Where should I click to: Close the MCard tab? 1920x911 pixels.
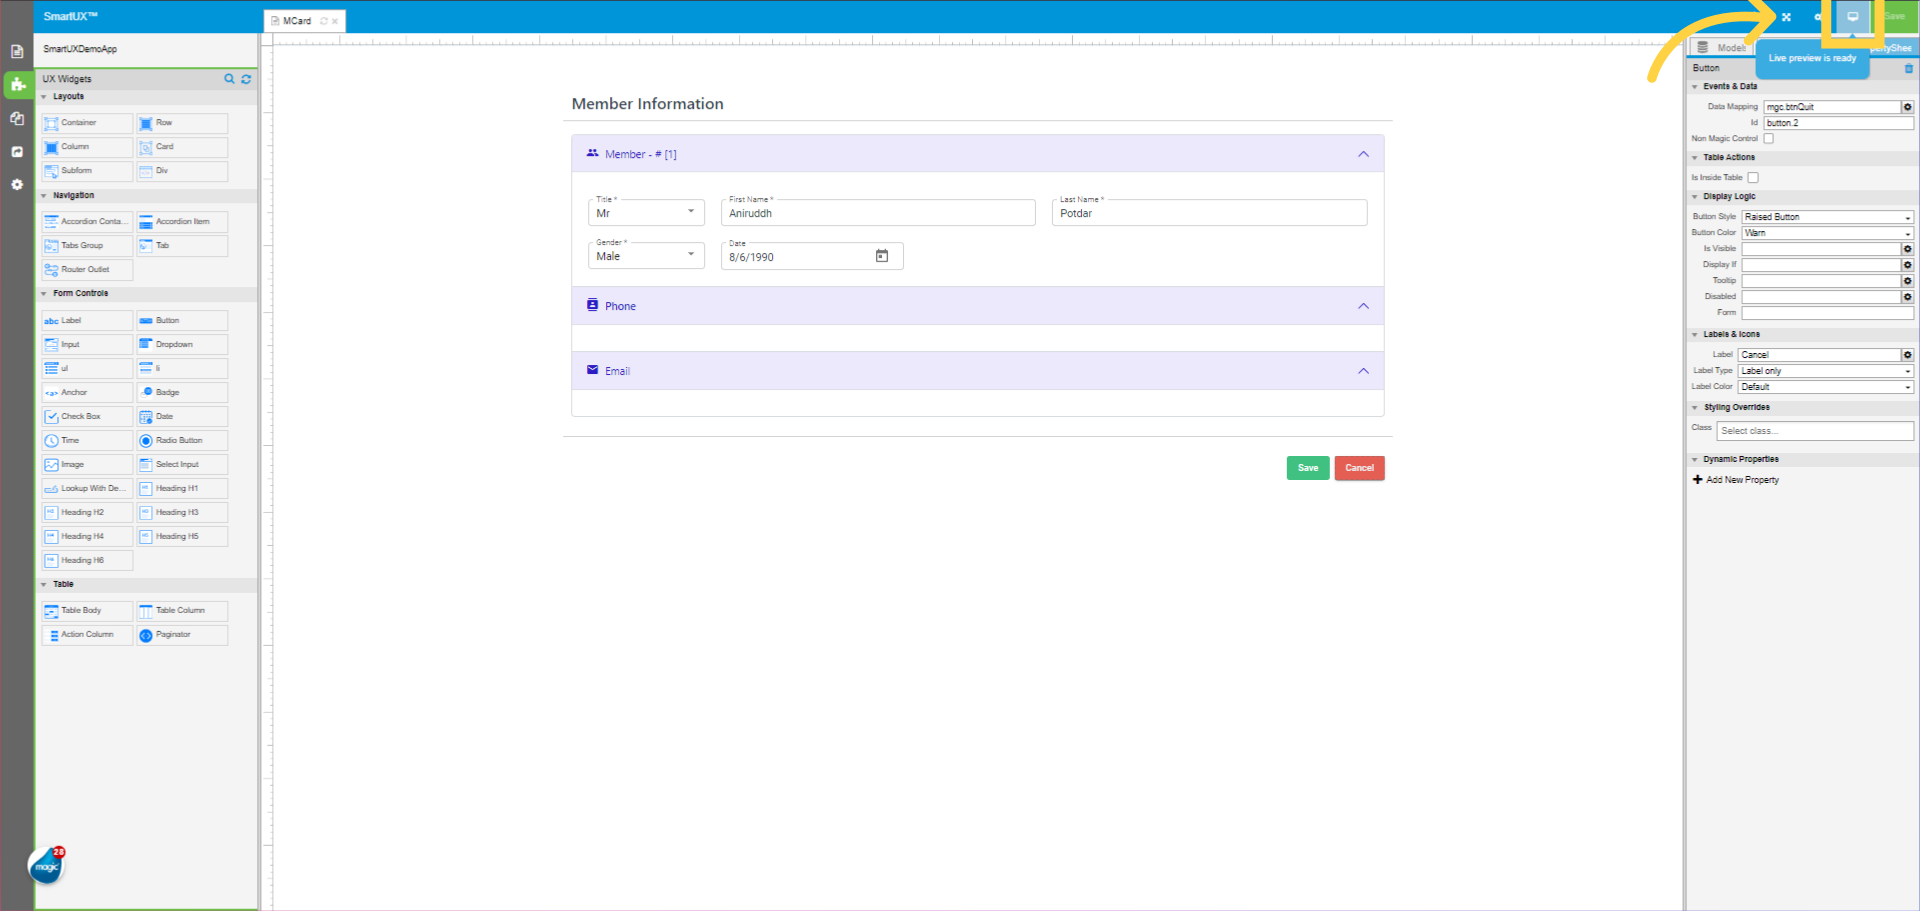coord(335,21)
